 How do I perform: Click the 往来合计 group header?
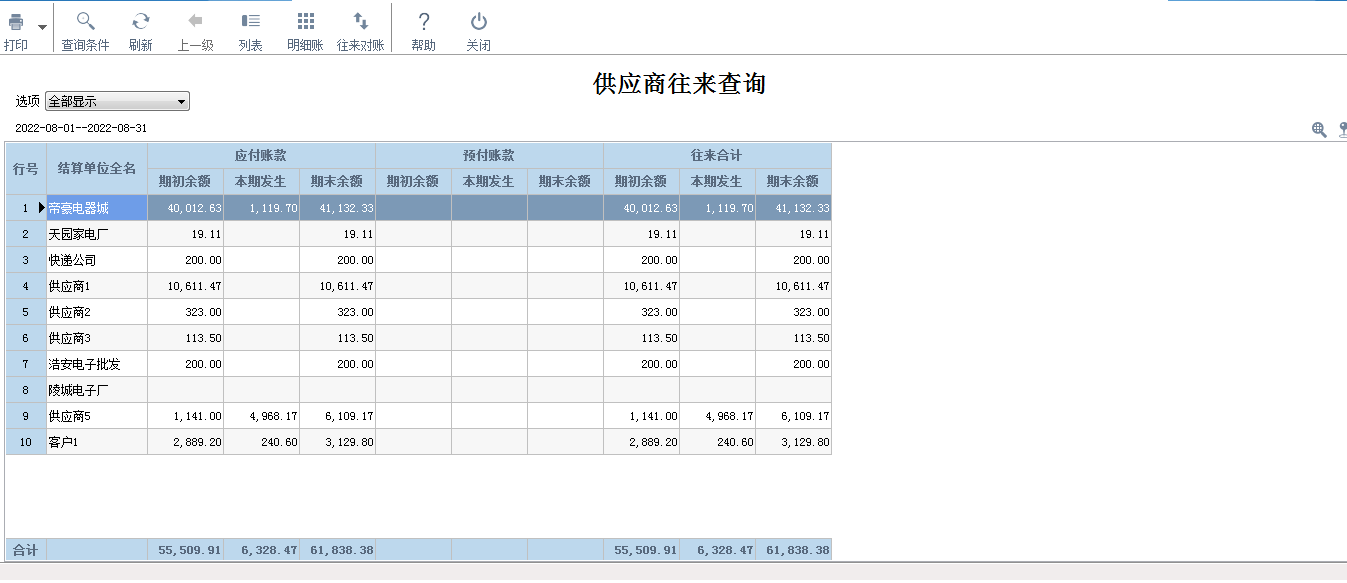[717, 155]
